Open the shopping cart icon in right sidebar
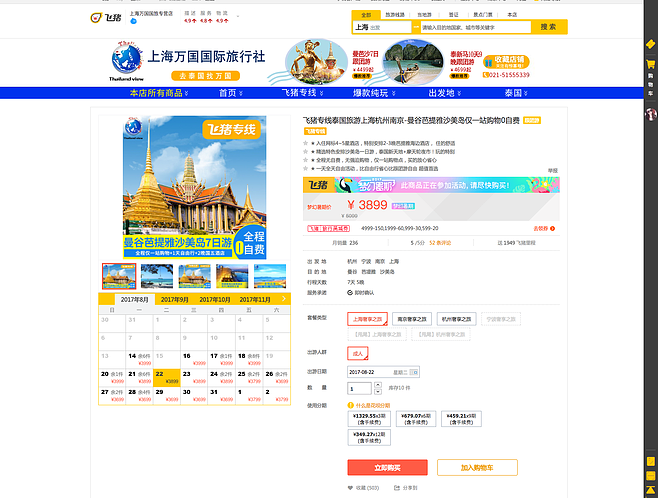 [x=650, y=64]
